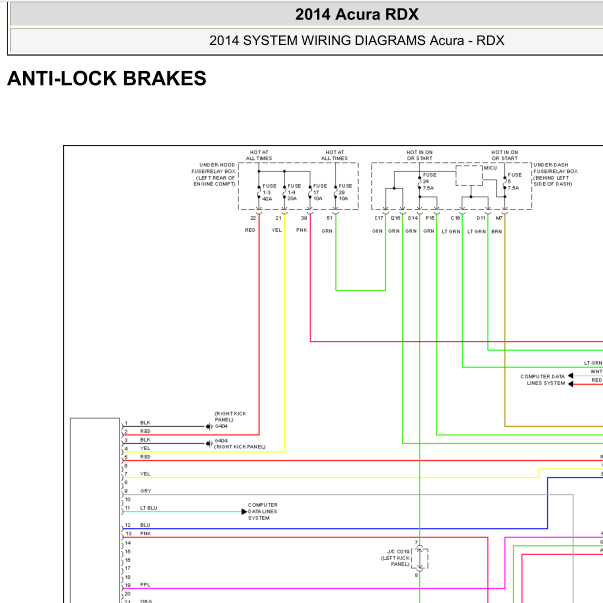The height and width of the screenshot is (603, 603).
Task: Click the "PPL" label on connector pin 19
Action: (145, 585)
